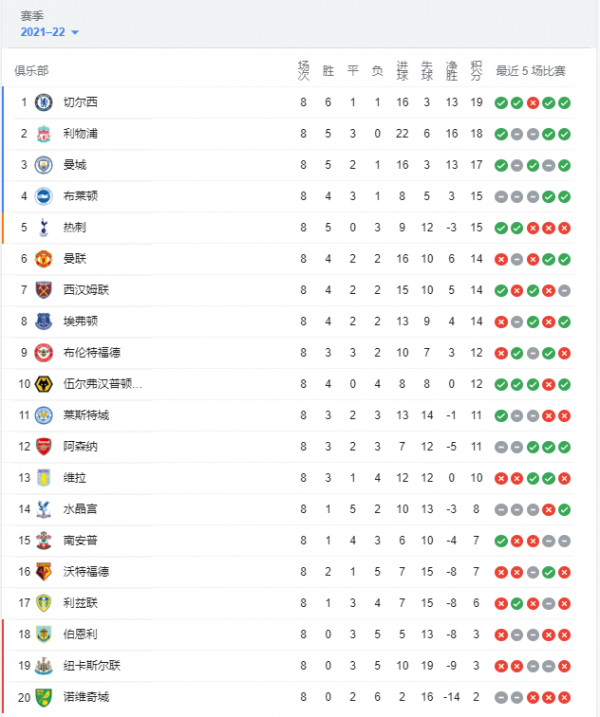Screen dimensions: 600x717
Task: Click the Manchester United crest icon
Action: (43, 259)
